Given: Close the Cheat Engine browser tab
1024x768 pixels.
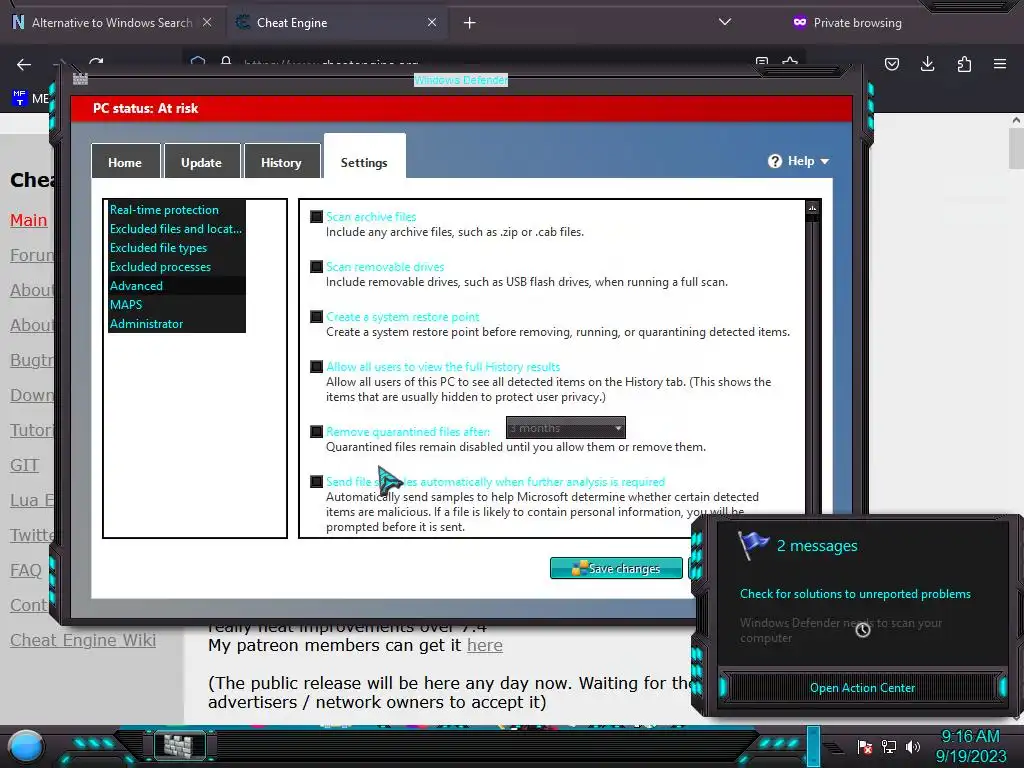Looking at the screenshot, I should click(432, 22).
